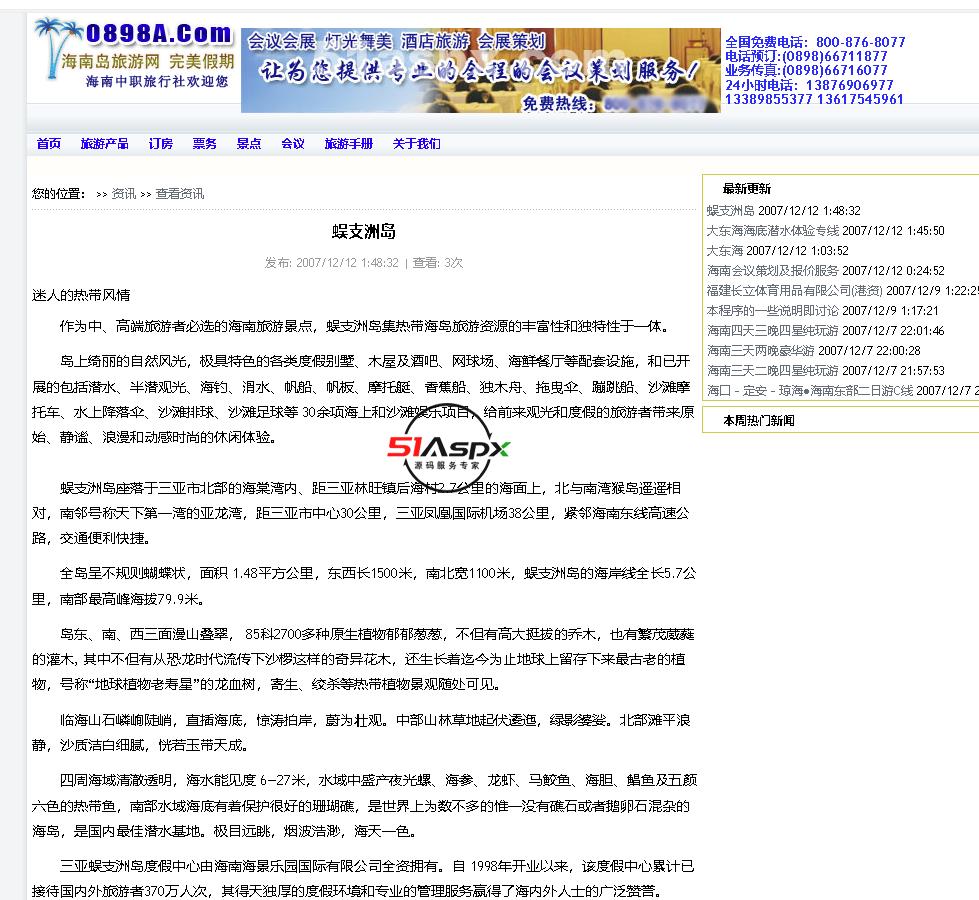
Task: Go to the 首页 home menu item
Action: [x=49, y=144]
